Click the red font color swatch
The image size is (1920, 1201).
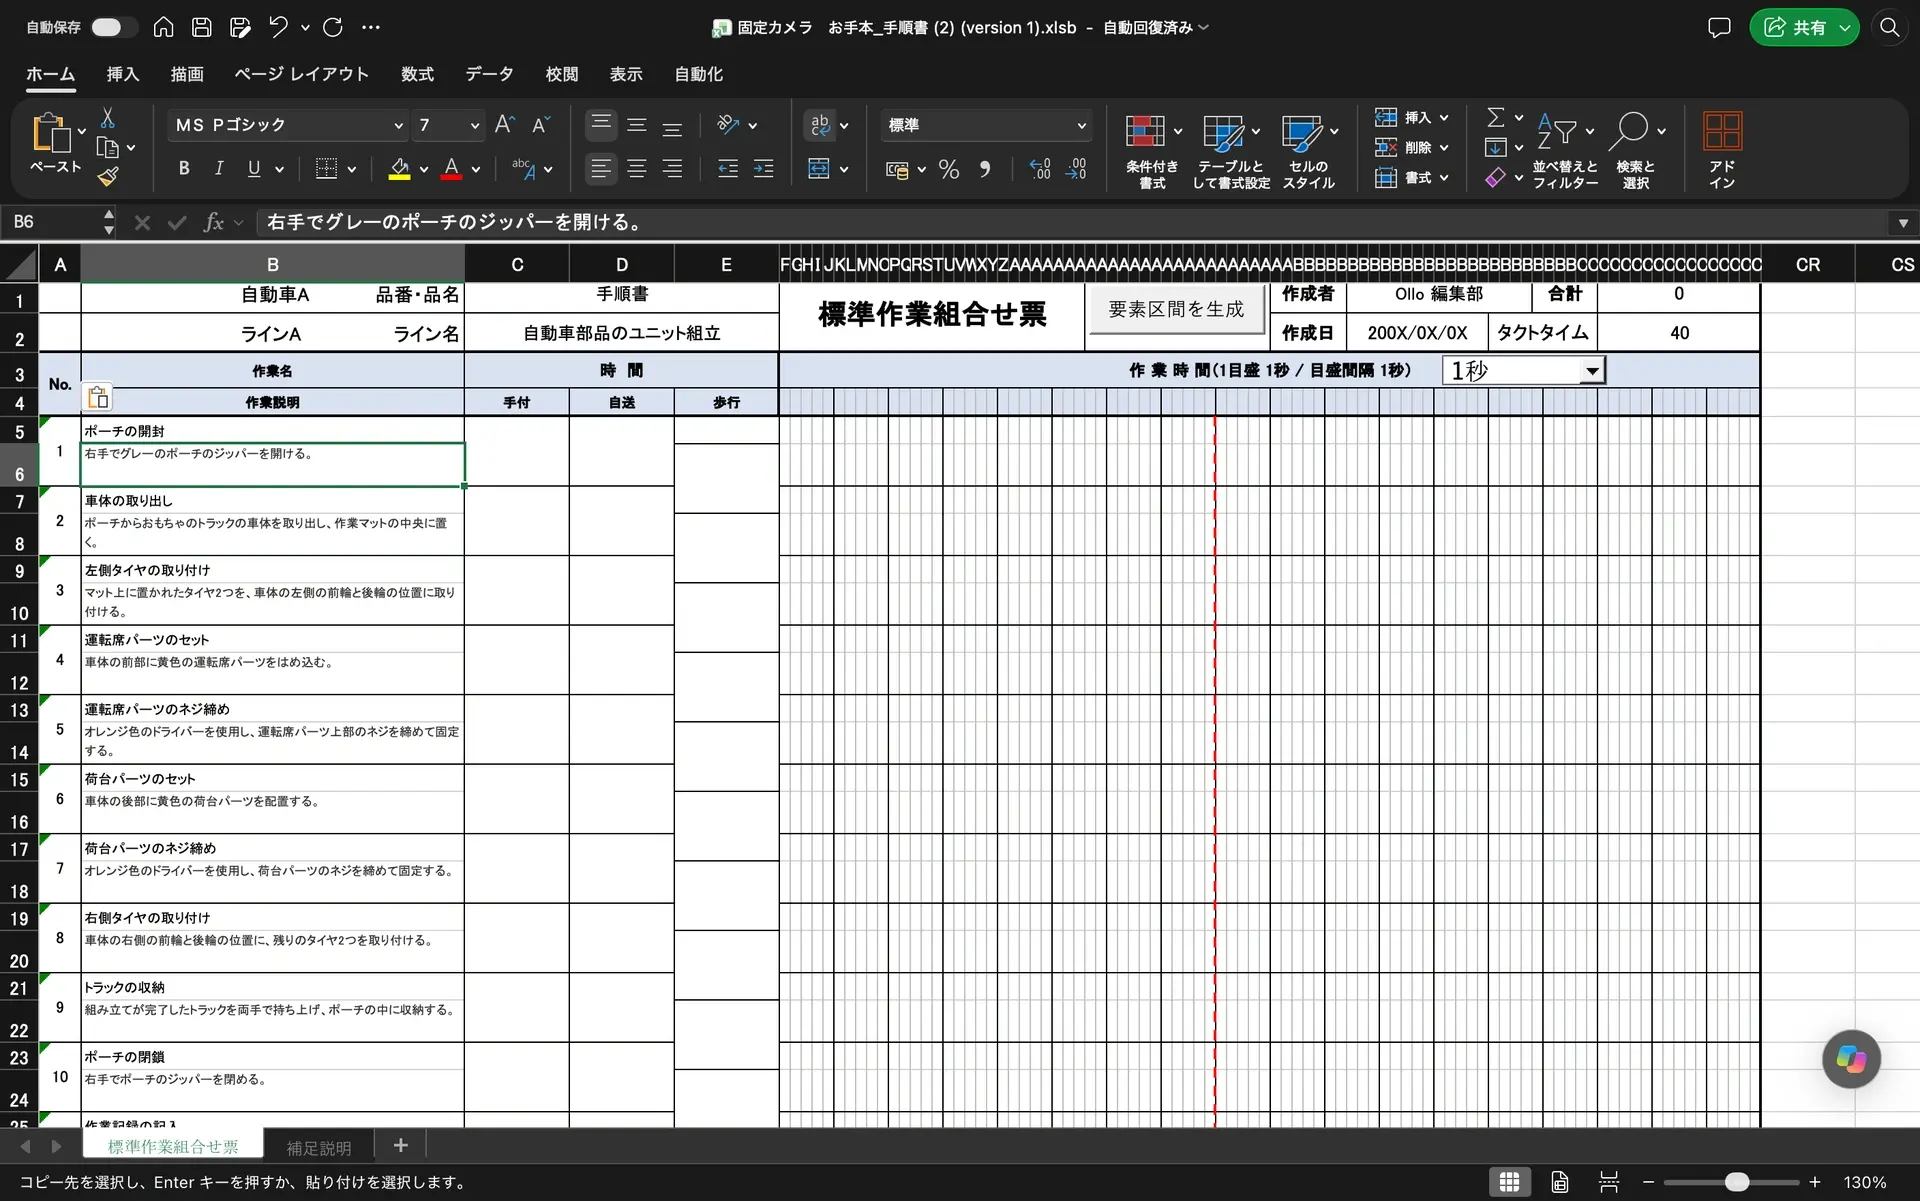(451, 169)
